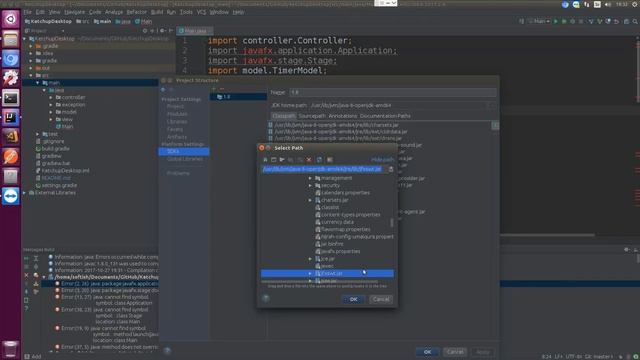640x360 pixels.
Task: Open the Analyze menu
Action: point(113,12)
